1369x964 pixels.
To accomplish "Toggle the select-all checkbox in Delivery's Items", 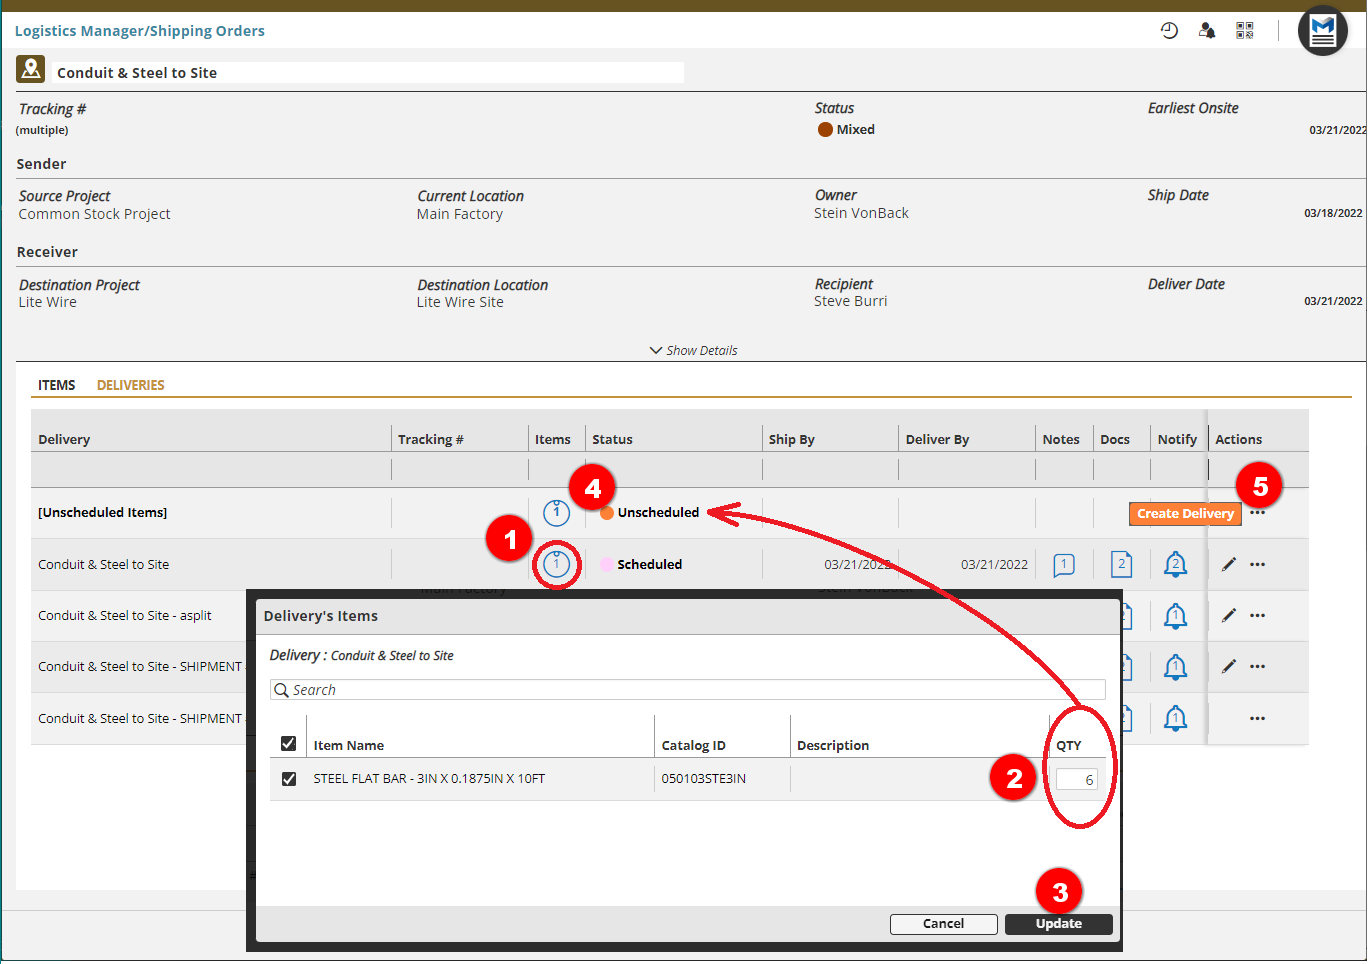I will pos(288,744).
